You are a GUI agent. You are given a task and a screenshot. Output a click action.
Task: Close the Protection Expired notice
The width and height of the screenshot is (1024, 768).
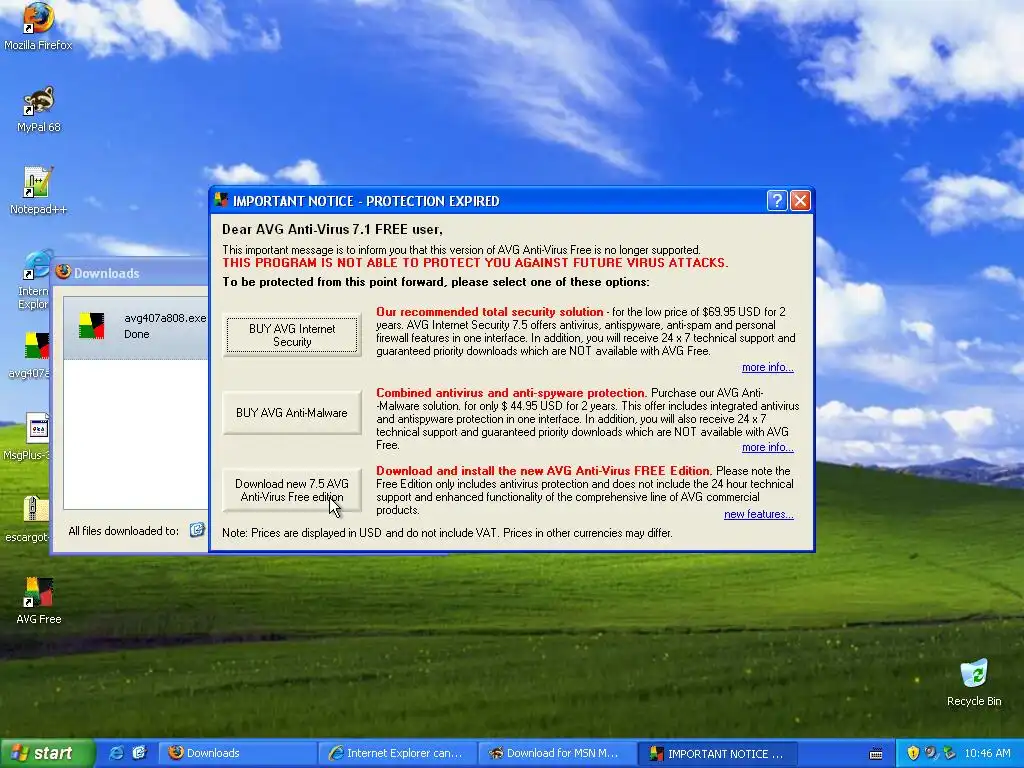[x=800, y=200]
